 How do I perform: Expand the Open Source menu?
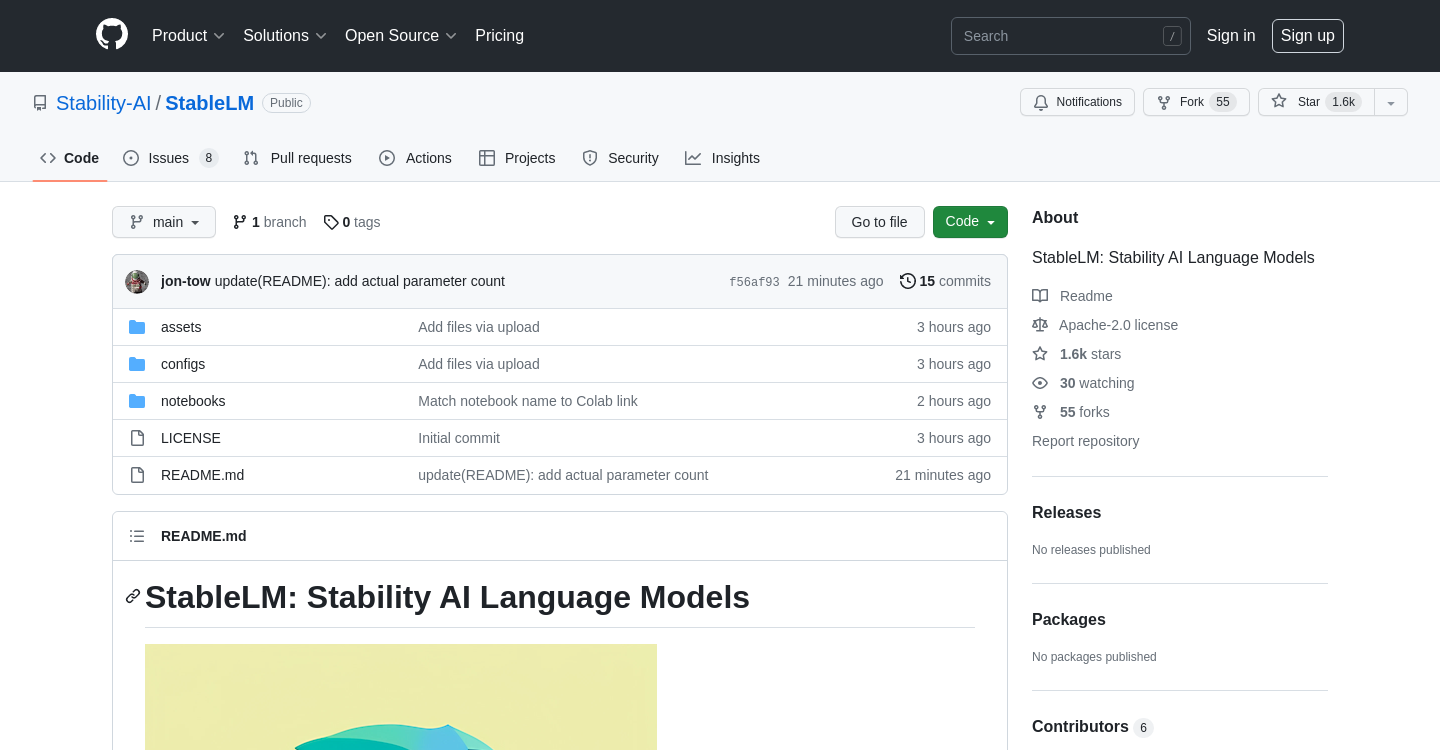click(x=401, y=36)
